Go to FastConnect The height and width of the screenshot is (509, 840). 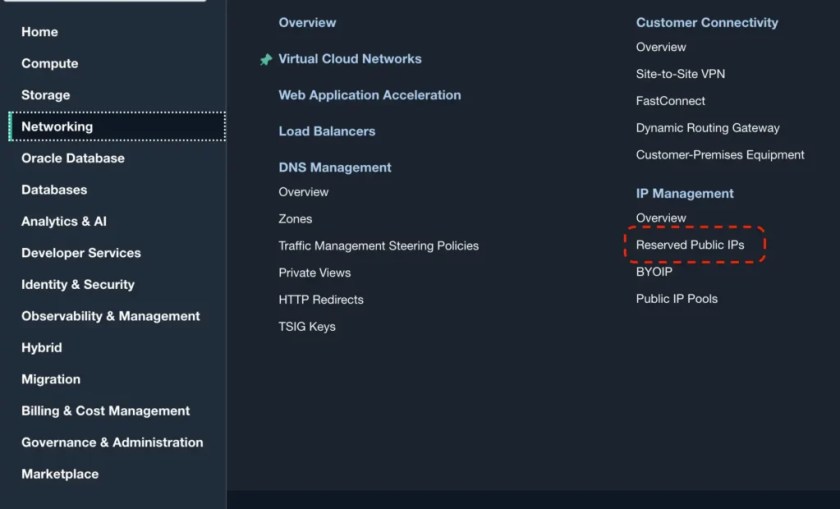(x=670, y=101)
